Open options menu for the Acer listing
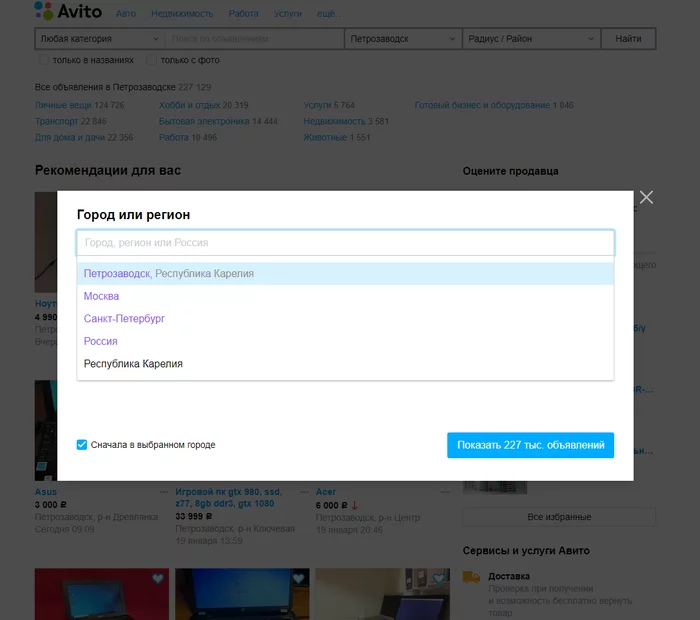 445,492
